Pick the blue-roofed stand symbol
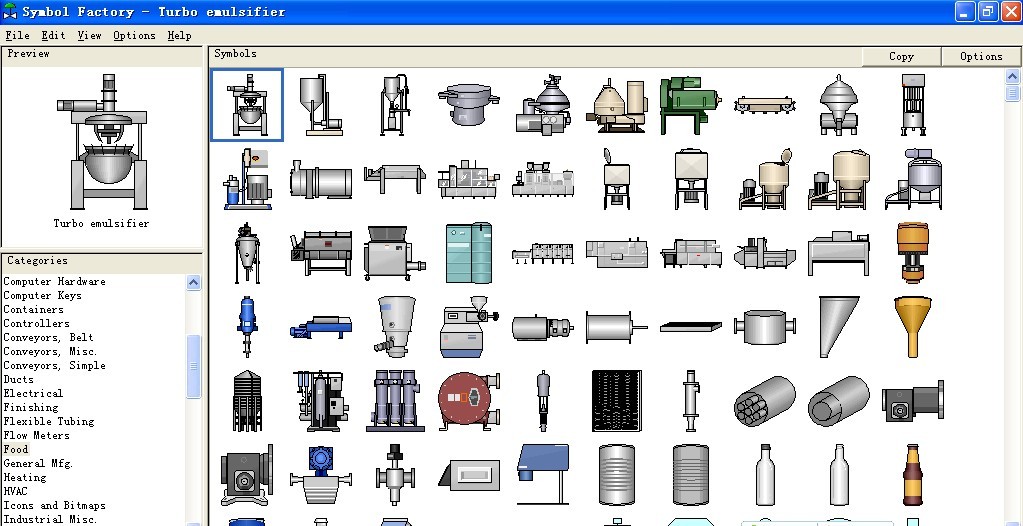Viewport: 1023px width, 526px height. click(x=543, y=475)
